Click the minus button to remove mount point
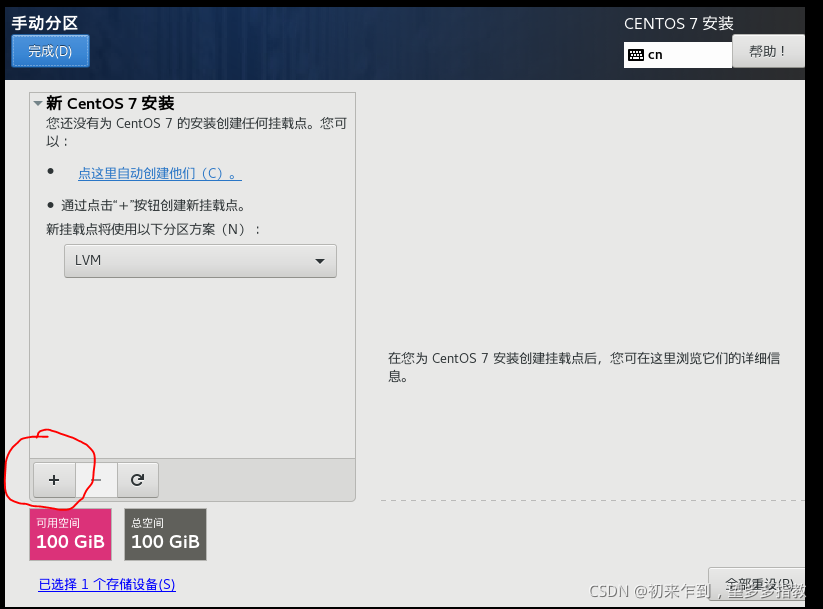Screen dimensions: 823x609 96,480
